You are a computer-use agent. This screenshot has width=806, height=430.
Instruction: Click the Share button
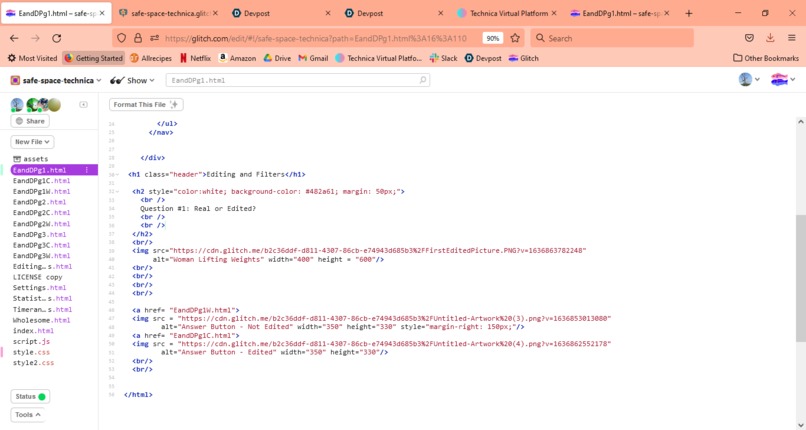30,121
